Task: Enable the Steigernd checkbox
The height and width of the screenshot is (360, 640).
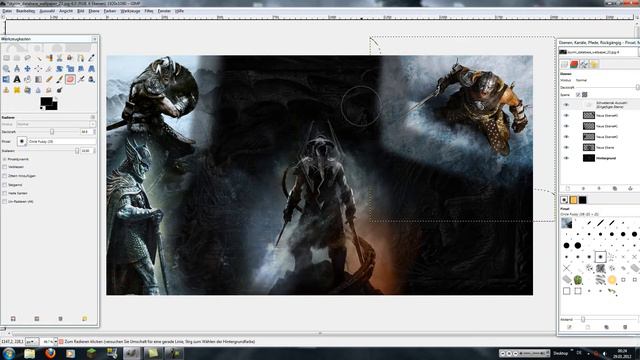Action: 4,184
